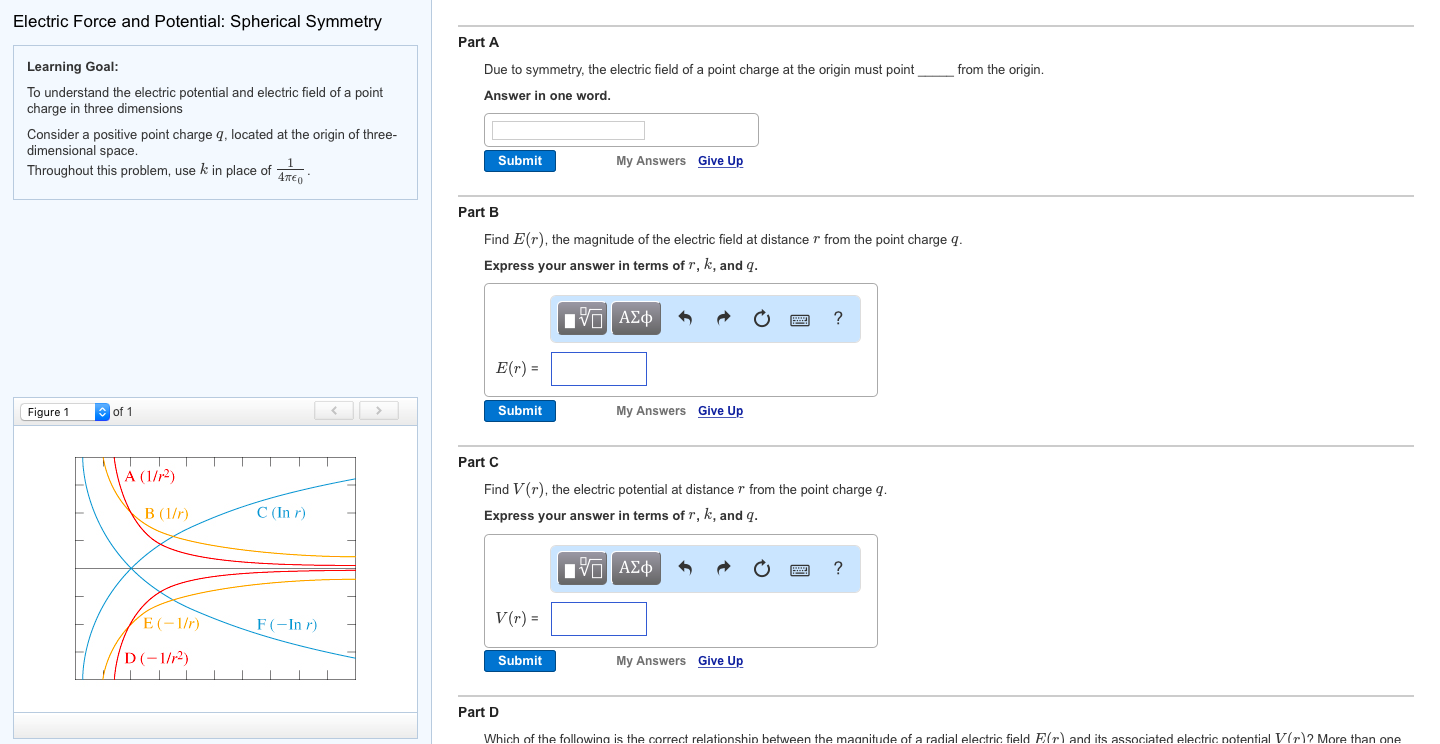Image resolution: width=1440 pixels, height=744 pixels.
Task: Open My Answers for Part B
Action: (x=651, y=411)
